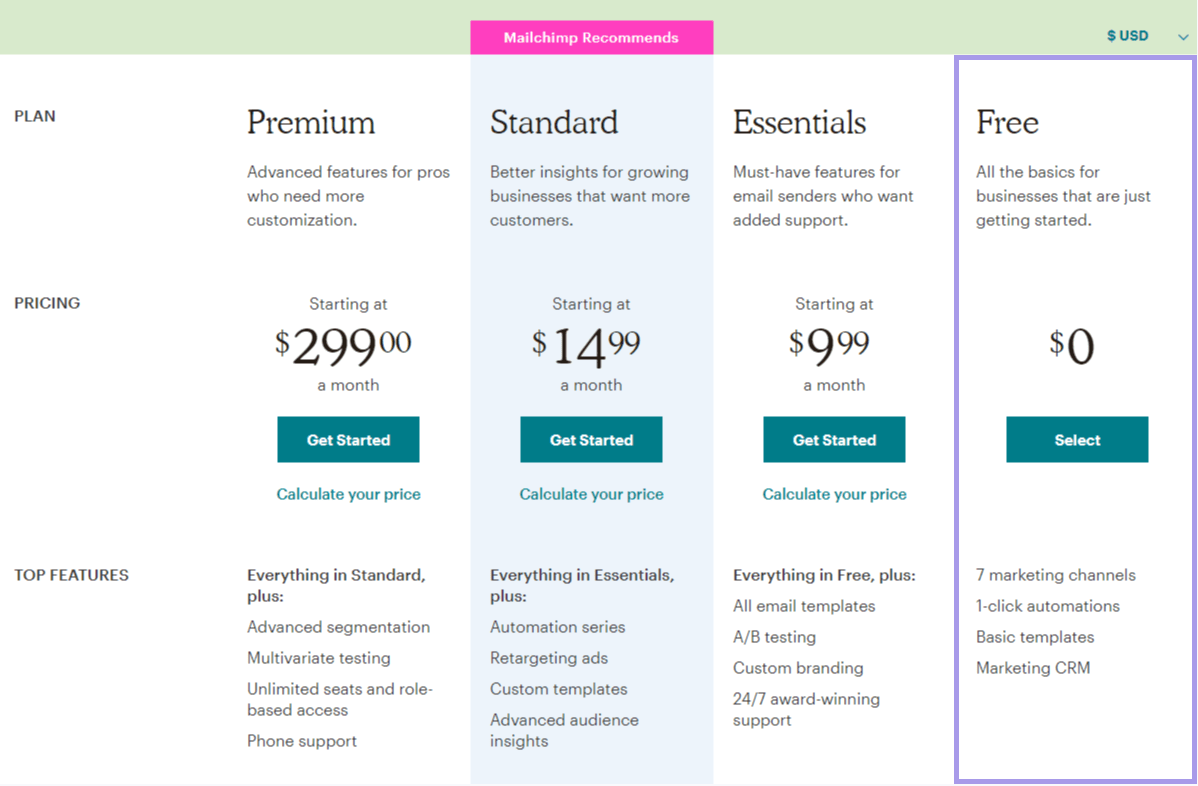1198x786 pixels.
Task: Click the Free plan heading
Action: (x=1007, y=122)
